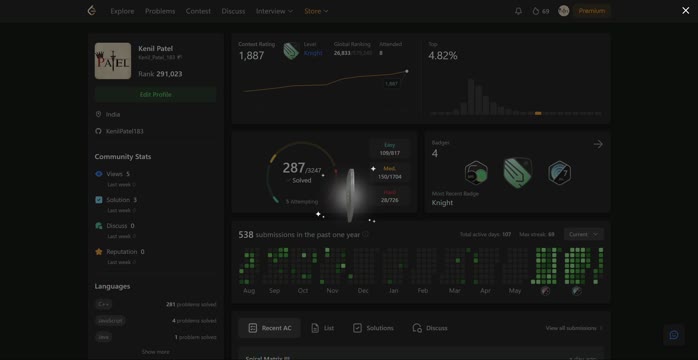
Task: Click the Java language tag
Action: coord(103,337)
